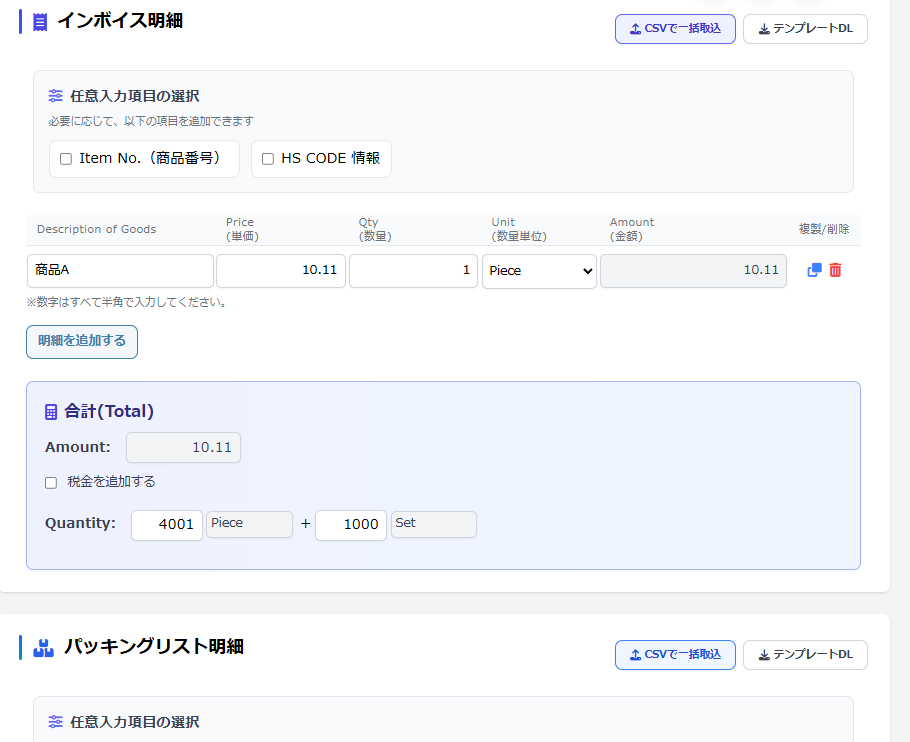Check the HS CODE 情報 option
This screenshot has width=910, height=742.
(x=267, y=158)
